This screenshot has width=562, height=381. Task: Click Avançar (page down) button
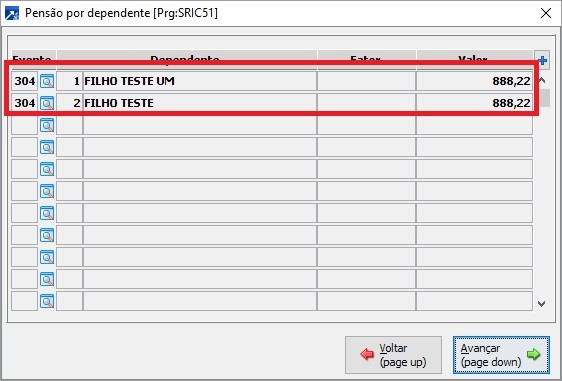pos(501,355)
